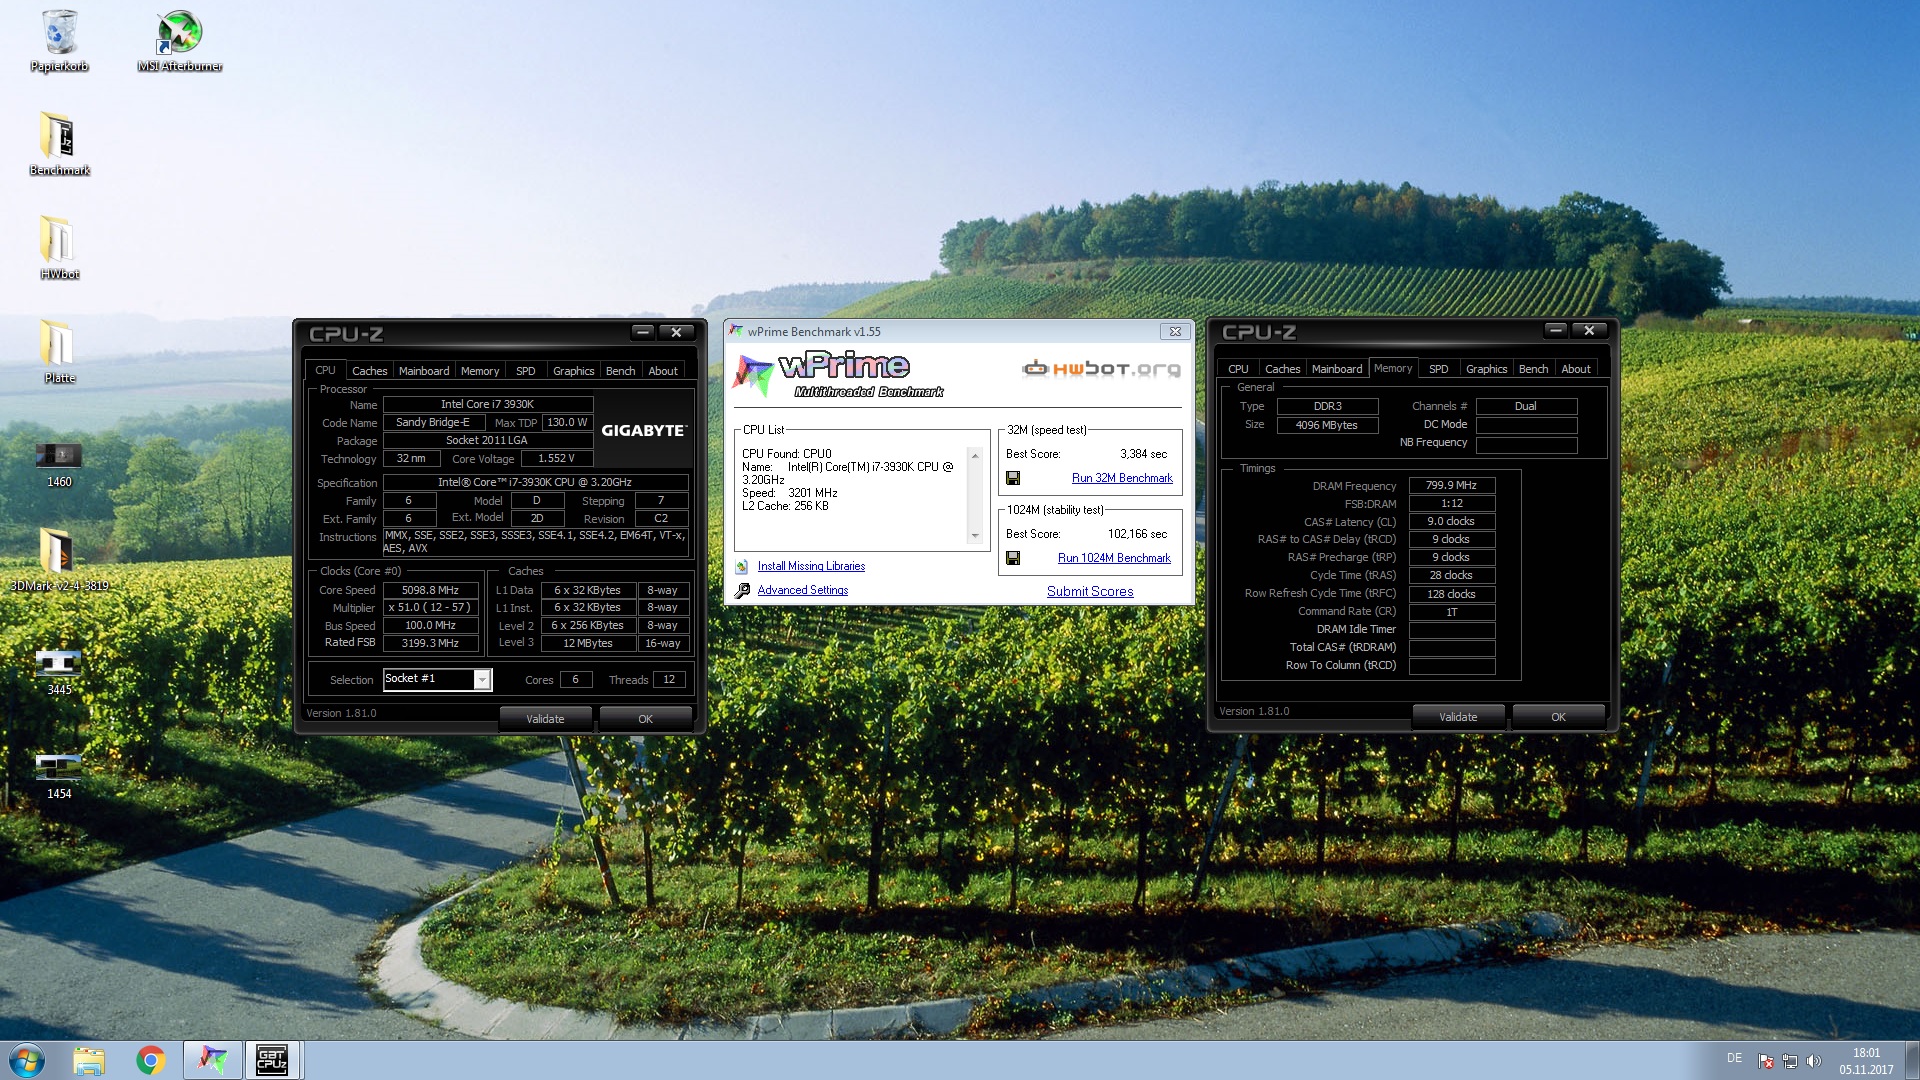Open File Explorer from the taskbar
This screenshot has height=1080, width=1920.
(89, 1060)
